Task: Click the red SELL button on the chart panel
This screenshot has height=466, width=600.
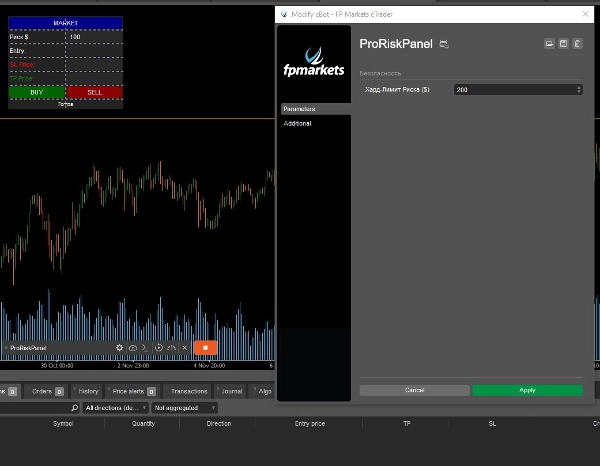Action: (x=95, y=92)
